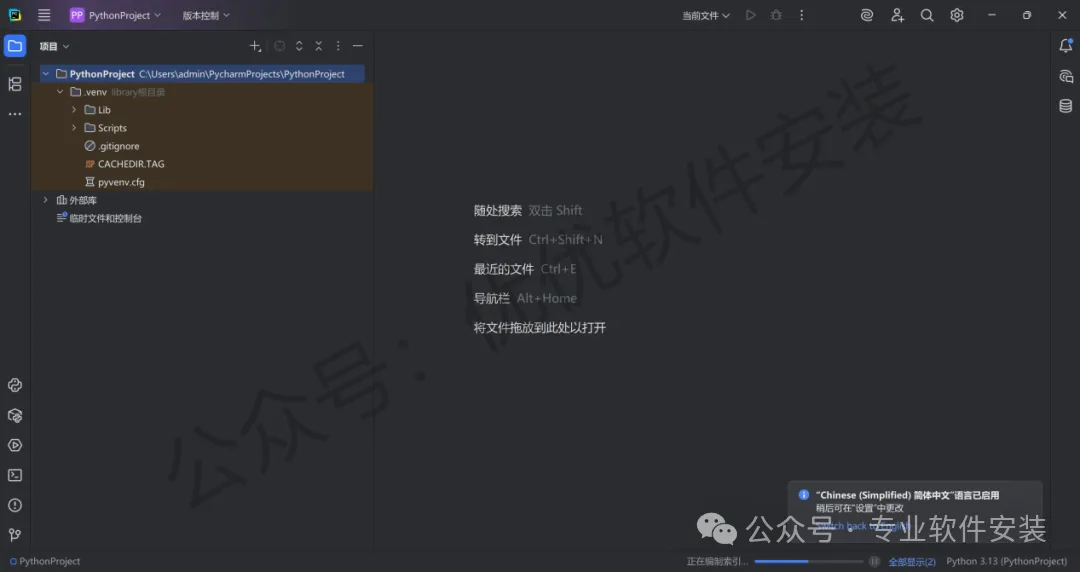Open project panel options (vertical dots)
Image resolution: width=1080 pixels, height=572 pixels.
(338, 46)
